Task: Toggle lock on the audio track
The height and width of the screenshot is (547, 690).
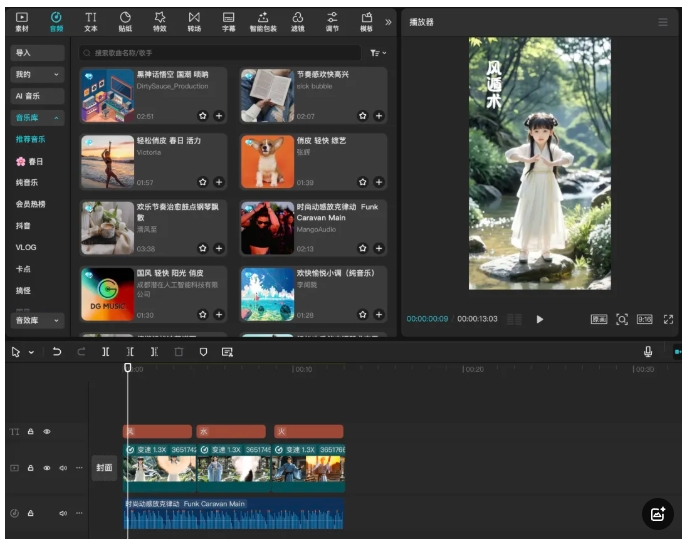Action: [x=31, y=513]
